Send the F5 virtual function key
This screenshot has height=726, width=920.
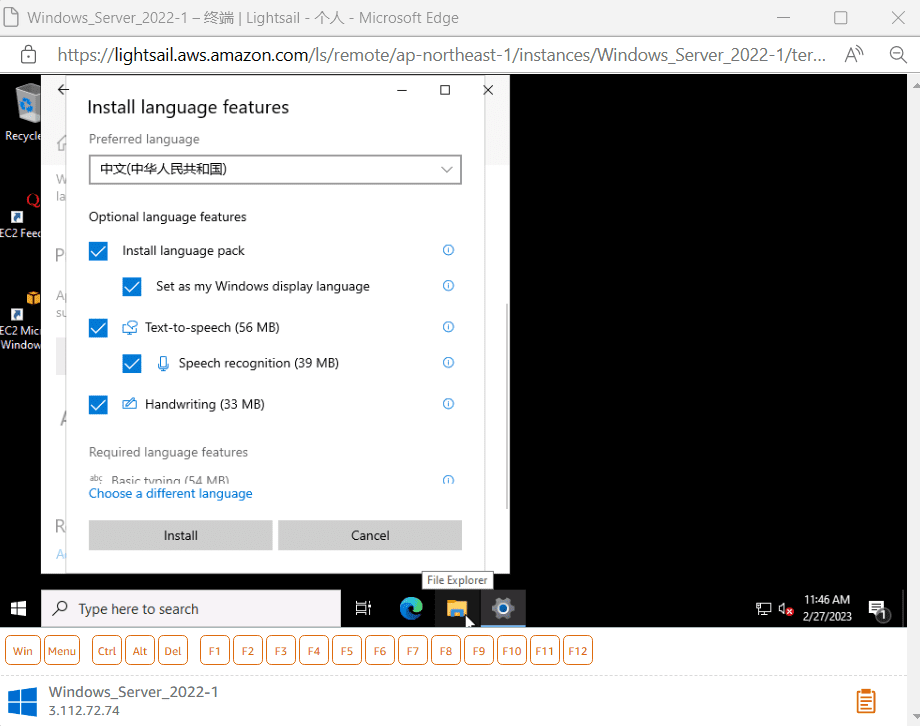tap(346, 651)
